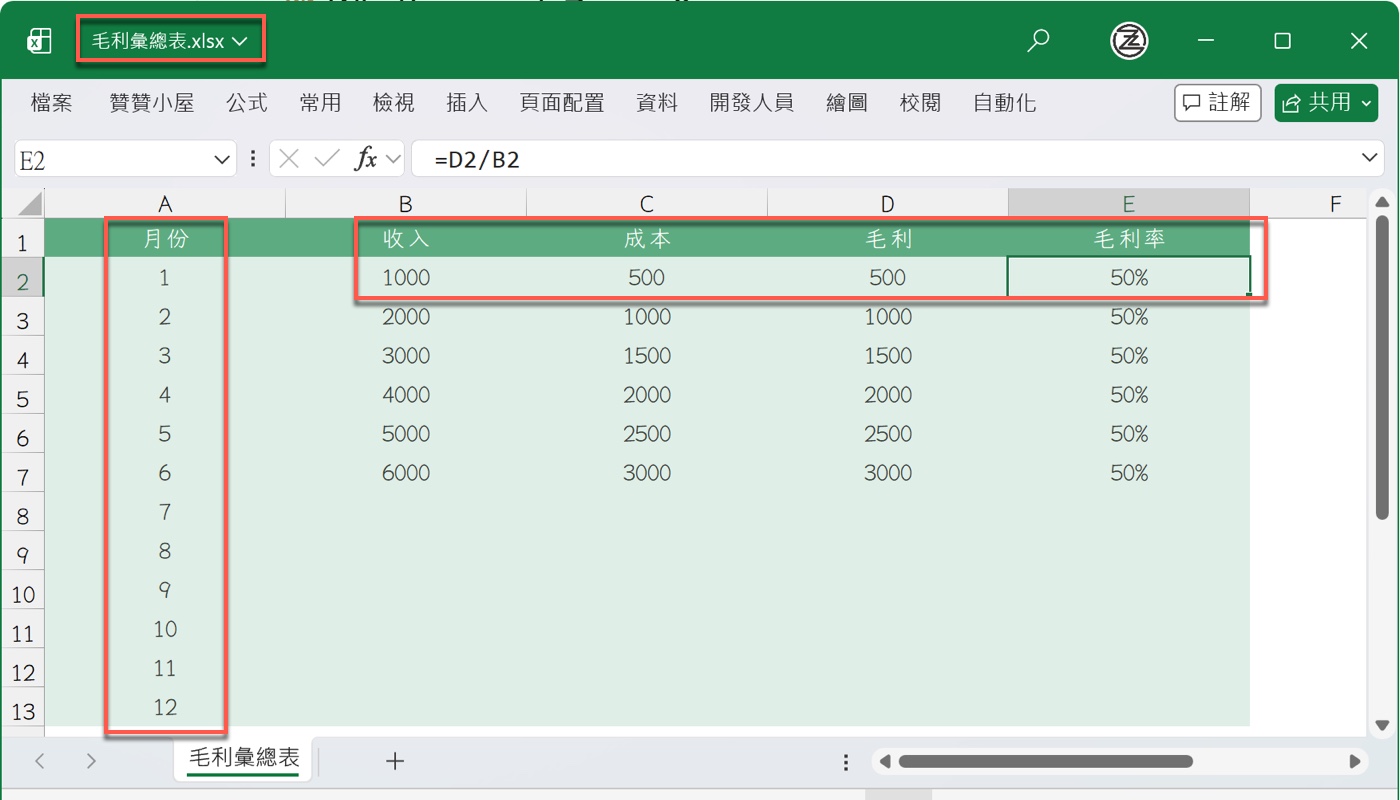Open the user account avatar icon
The width and height of the screenshot is (1400, 800).
point(1129,41)
